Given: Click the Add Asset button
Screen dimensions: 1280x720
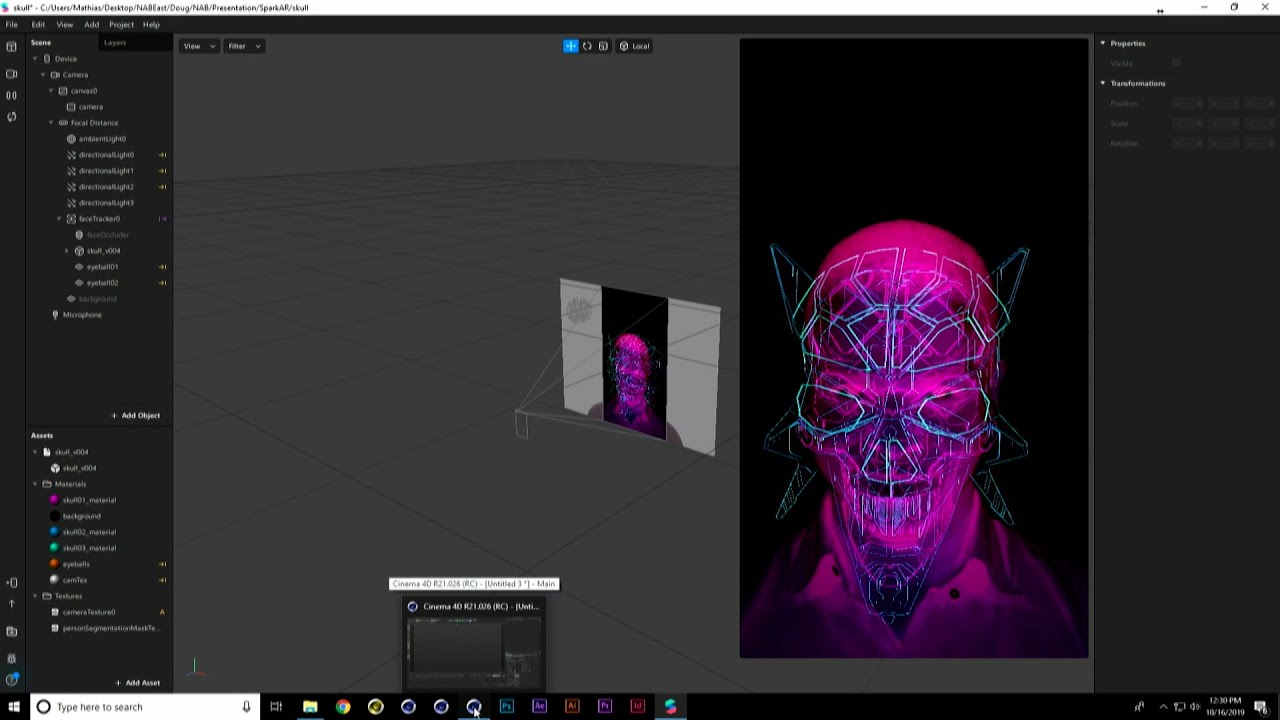Looking at the screenshot, I should 137,683.
